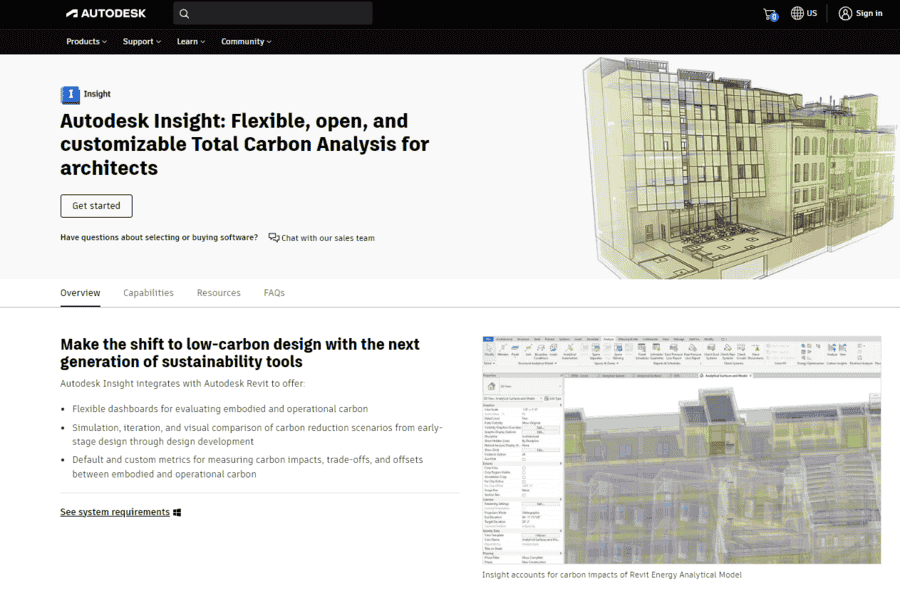
Task: Click the Get started button
Action: [x=96, y=206]
